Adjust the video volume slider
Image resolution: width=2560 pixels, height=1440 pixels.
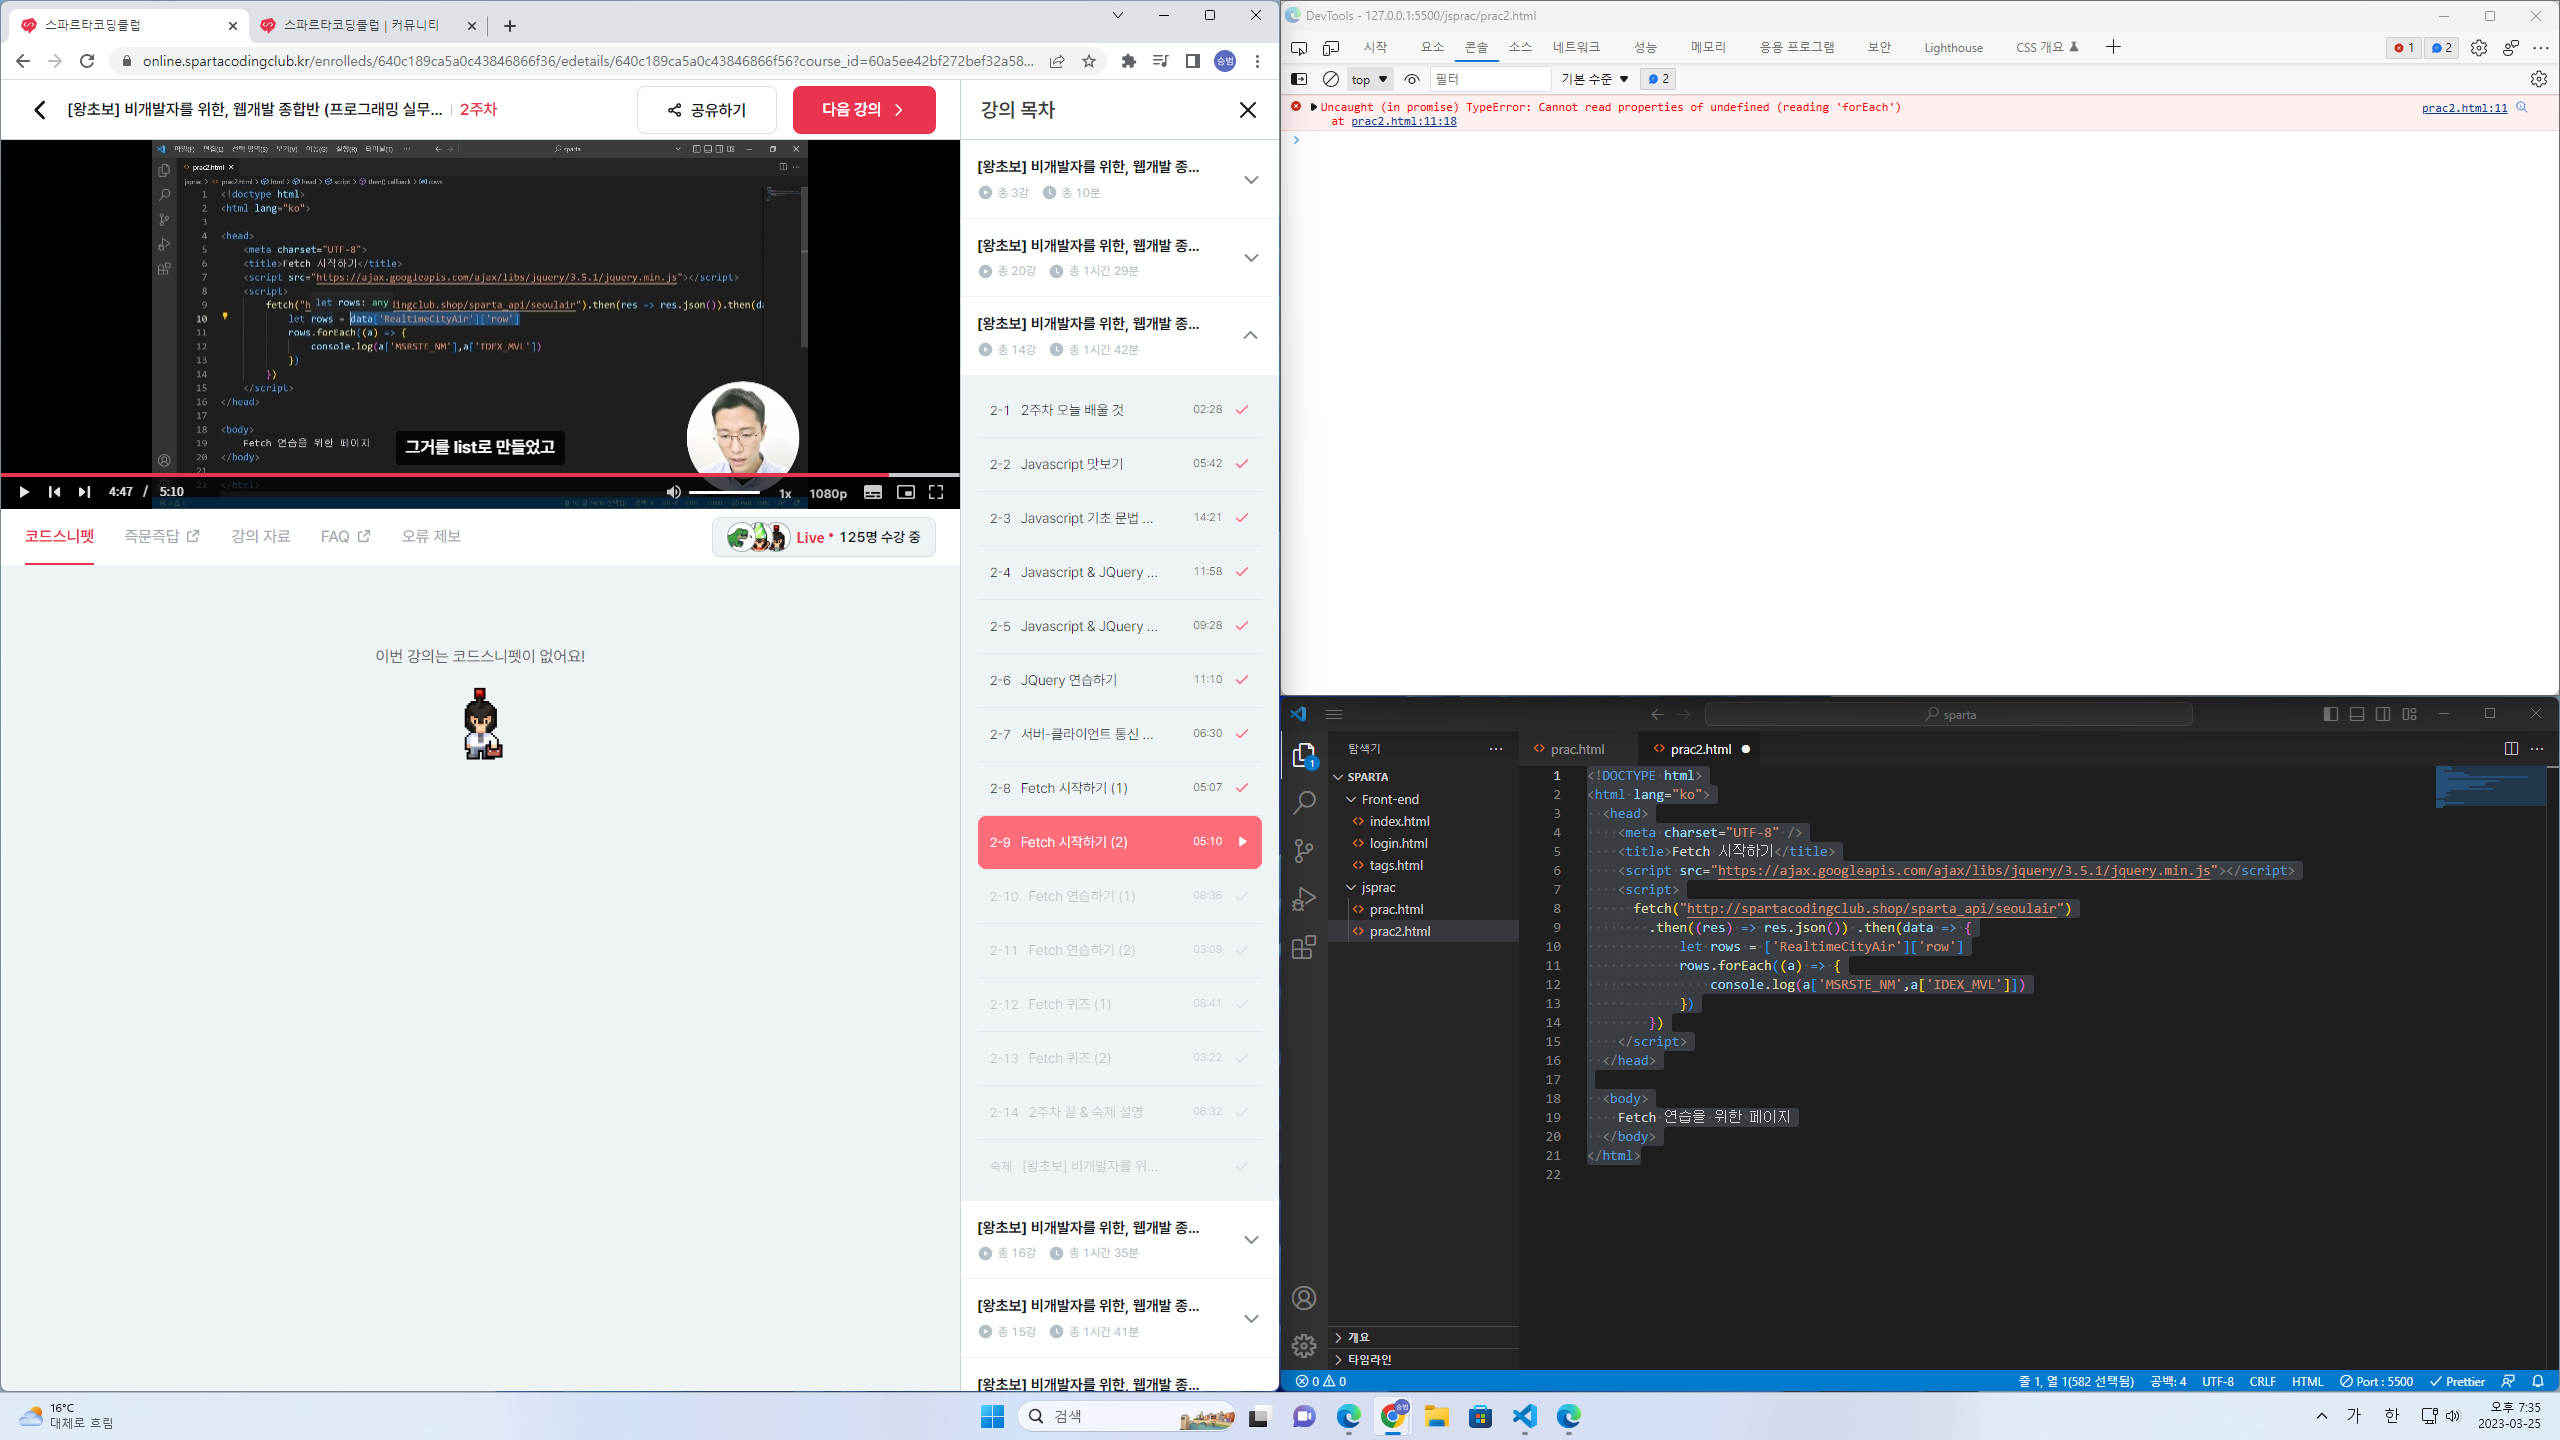pyautogui.click(x=724, y=492)
